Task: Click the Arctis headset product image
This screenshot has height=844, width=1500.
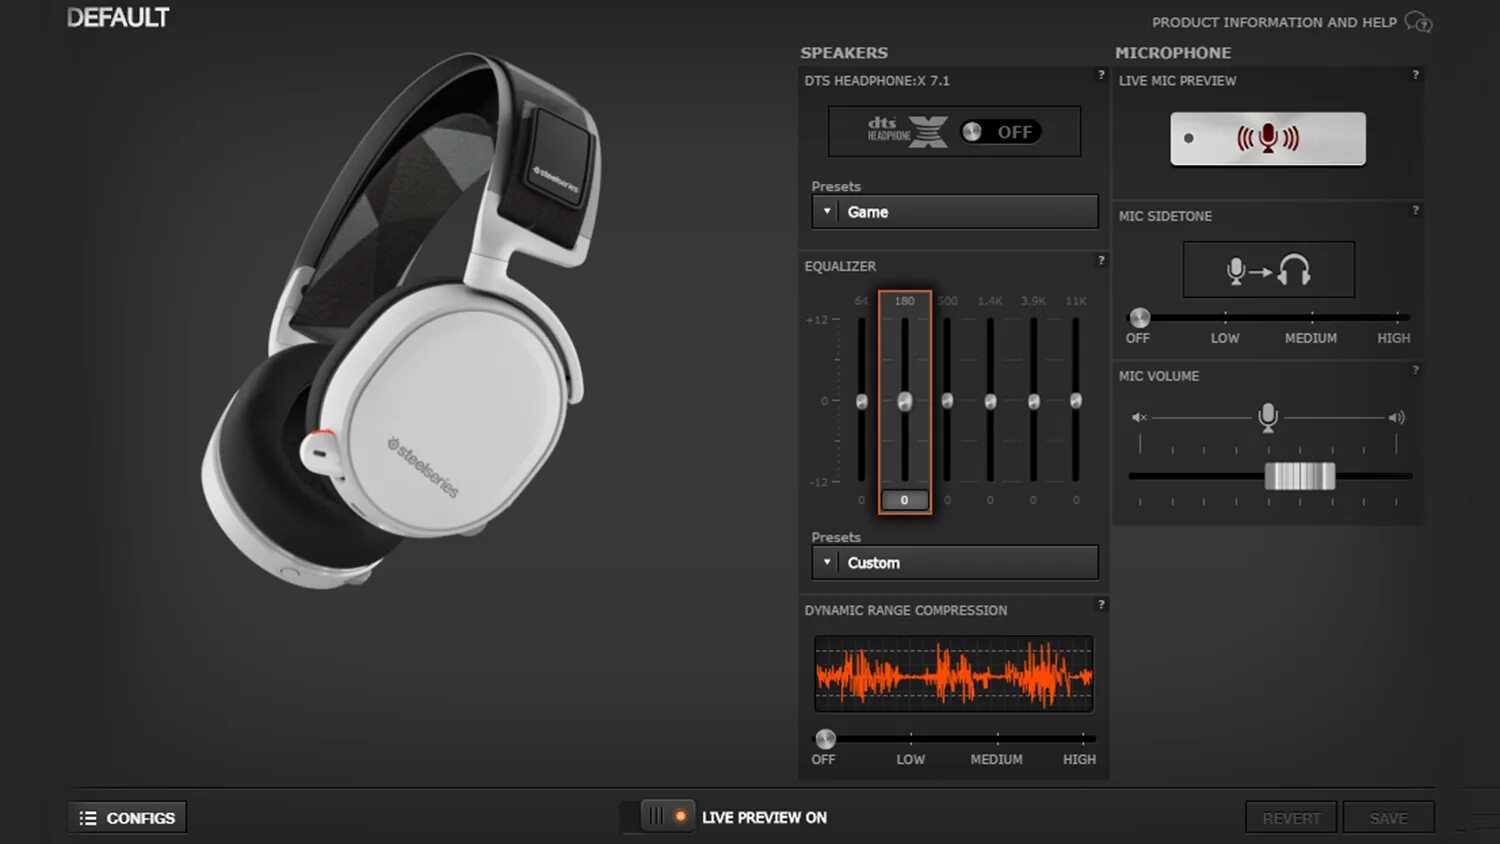Action: 400,320
